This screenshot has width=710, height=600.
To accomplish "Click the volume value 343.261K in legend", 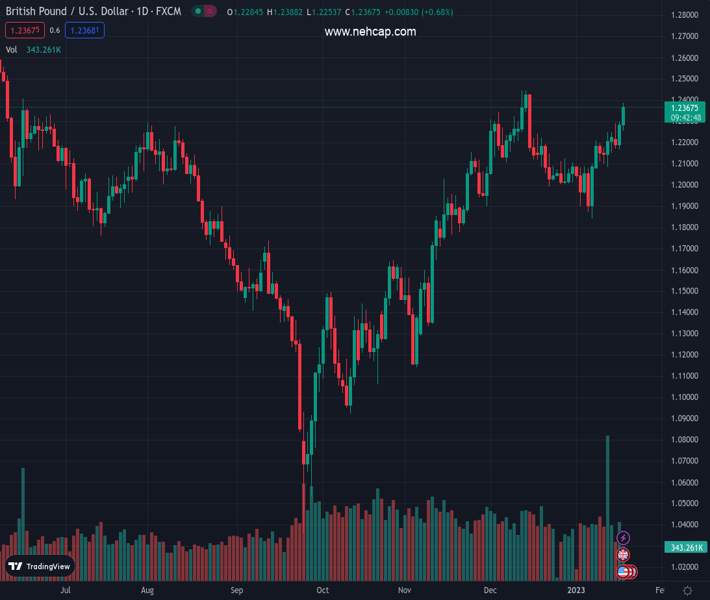I will (x=44, y=49).
